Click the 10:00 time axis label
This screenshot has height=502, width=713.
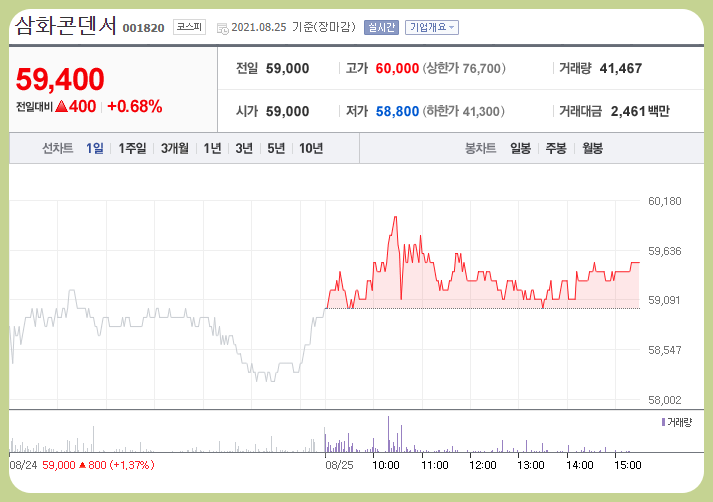[x=386, y=465]
